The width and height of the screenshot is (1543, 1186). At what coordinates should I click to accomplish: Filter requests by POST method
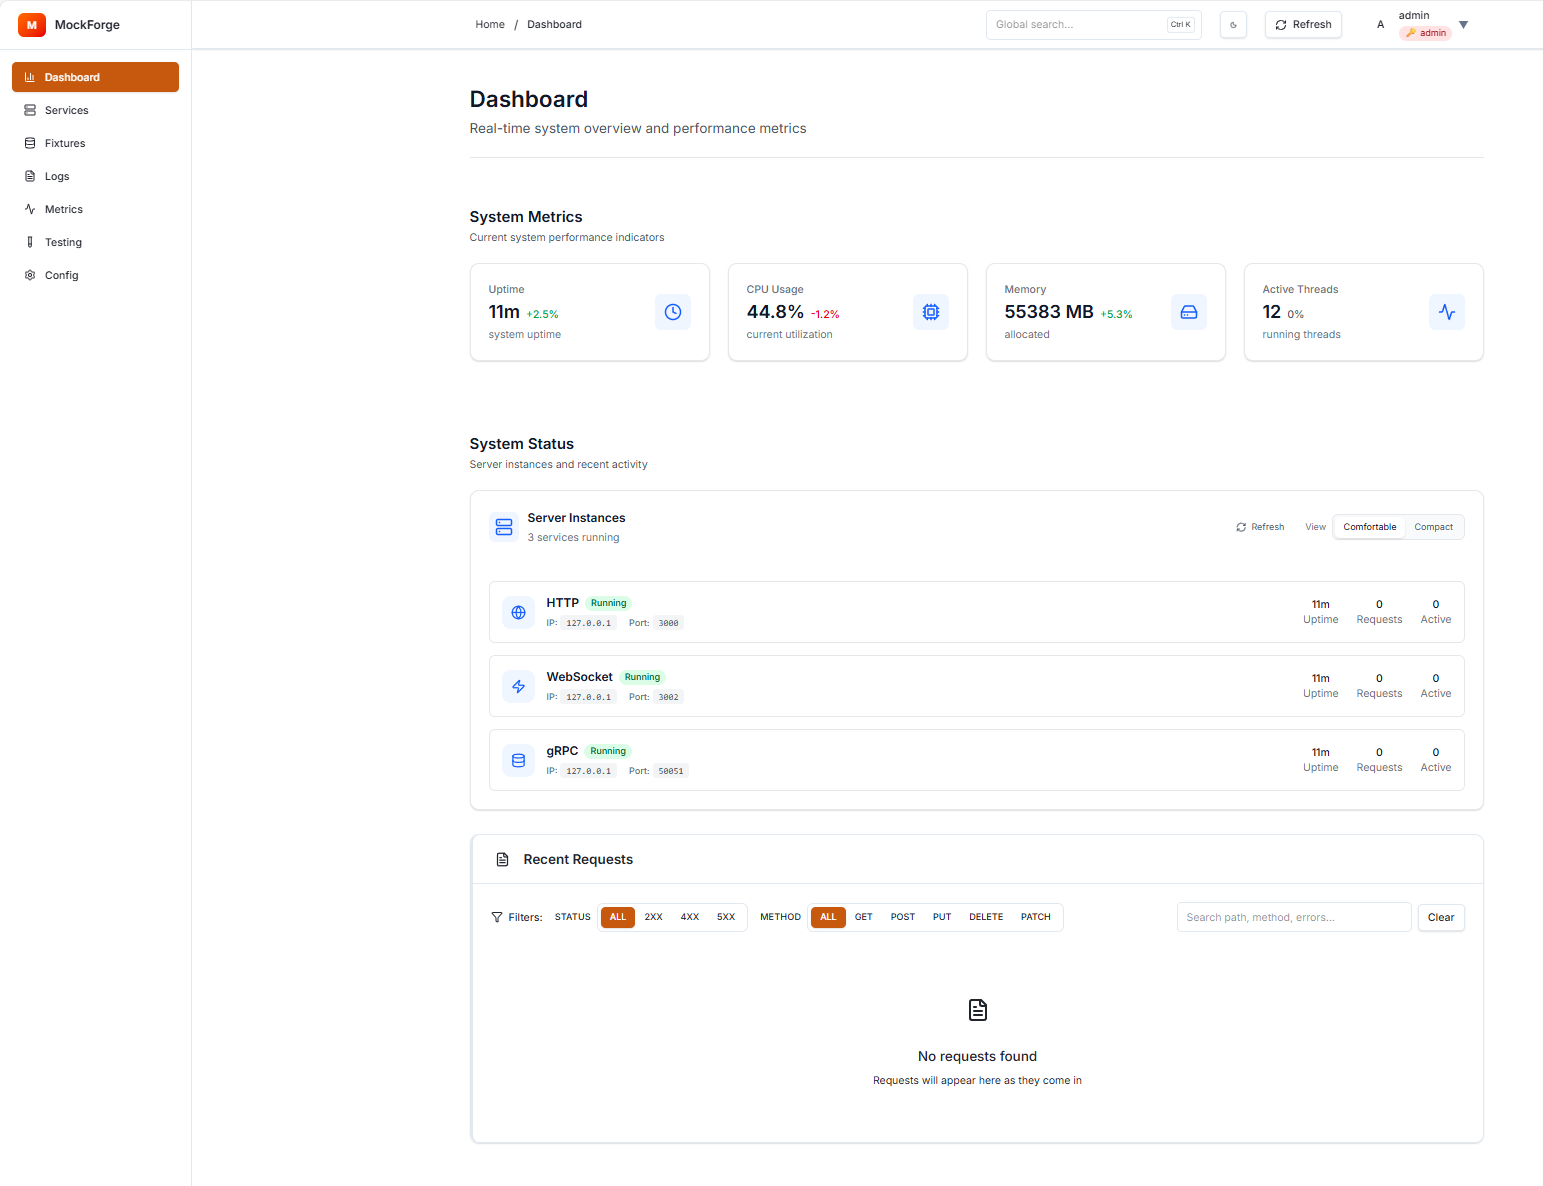[x=902, y=917]
